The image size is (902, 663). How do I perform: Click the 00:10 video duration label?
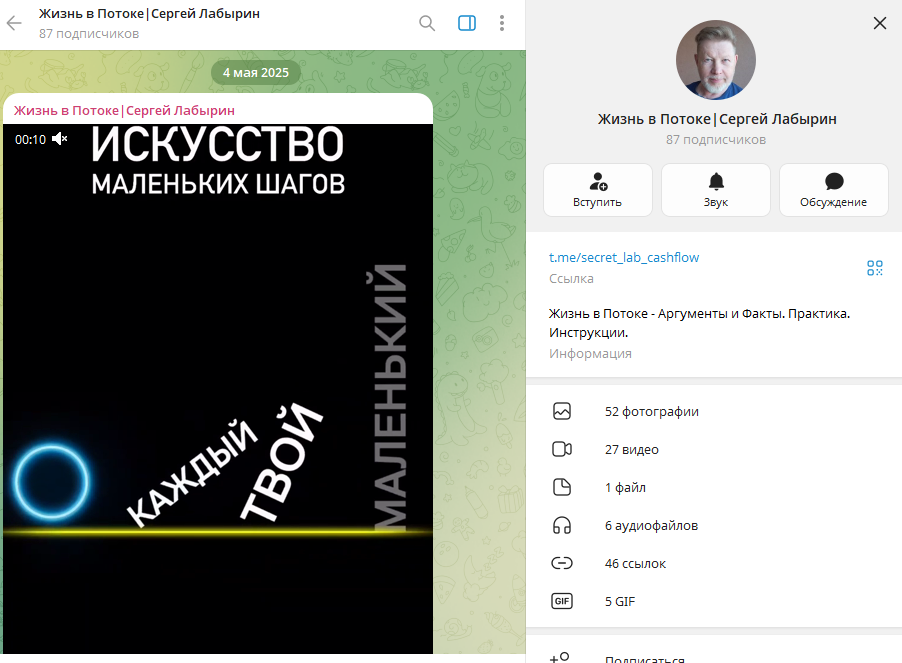(x=30, y=140)
